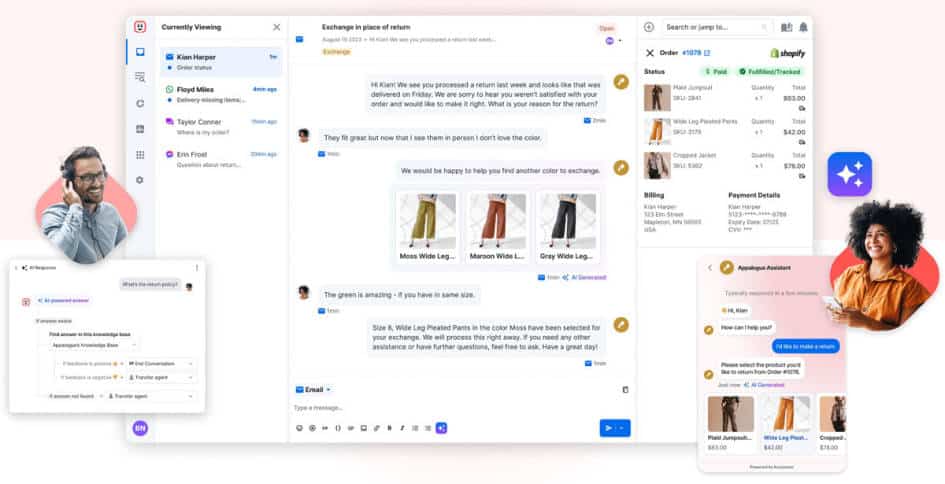Viewport: 945px width, 484px height.
Task: Select the Gray Wide Leg product card
Action: tap(567, 227)
